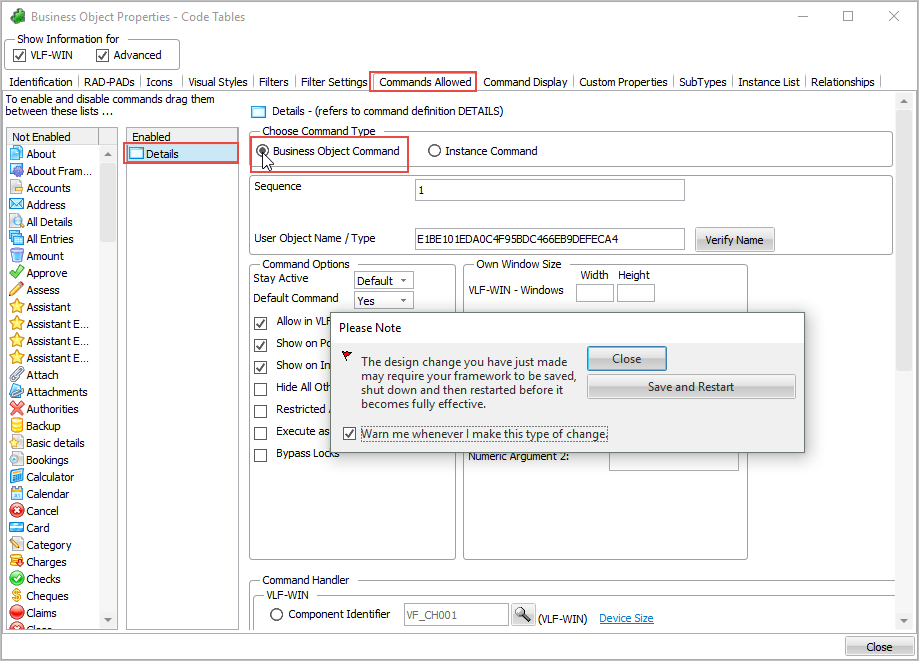Switch to the Icons tab
The image size is (919, 661).
click(x=159, y=82)
